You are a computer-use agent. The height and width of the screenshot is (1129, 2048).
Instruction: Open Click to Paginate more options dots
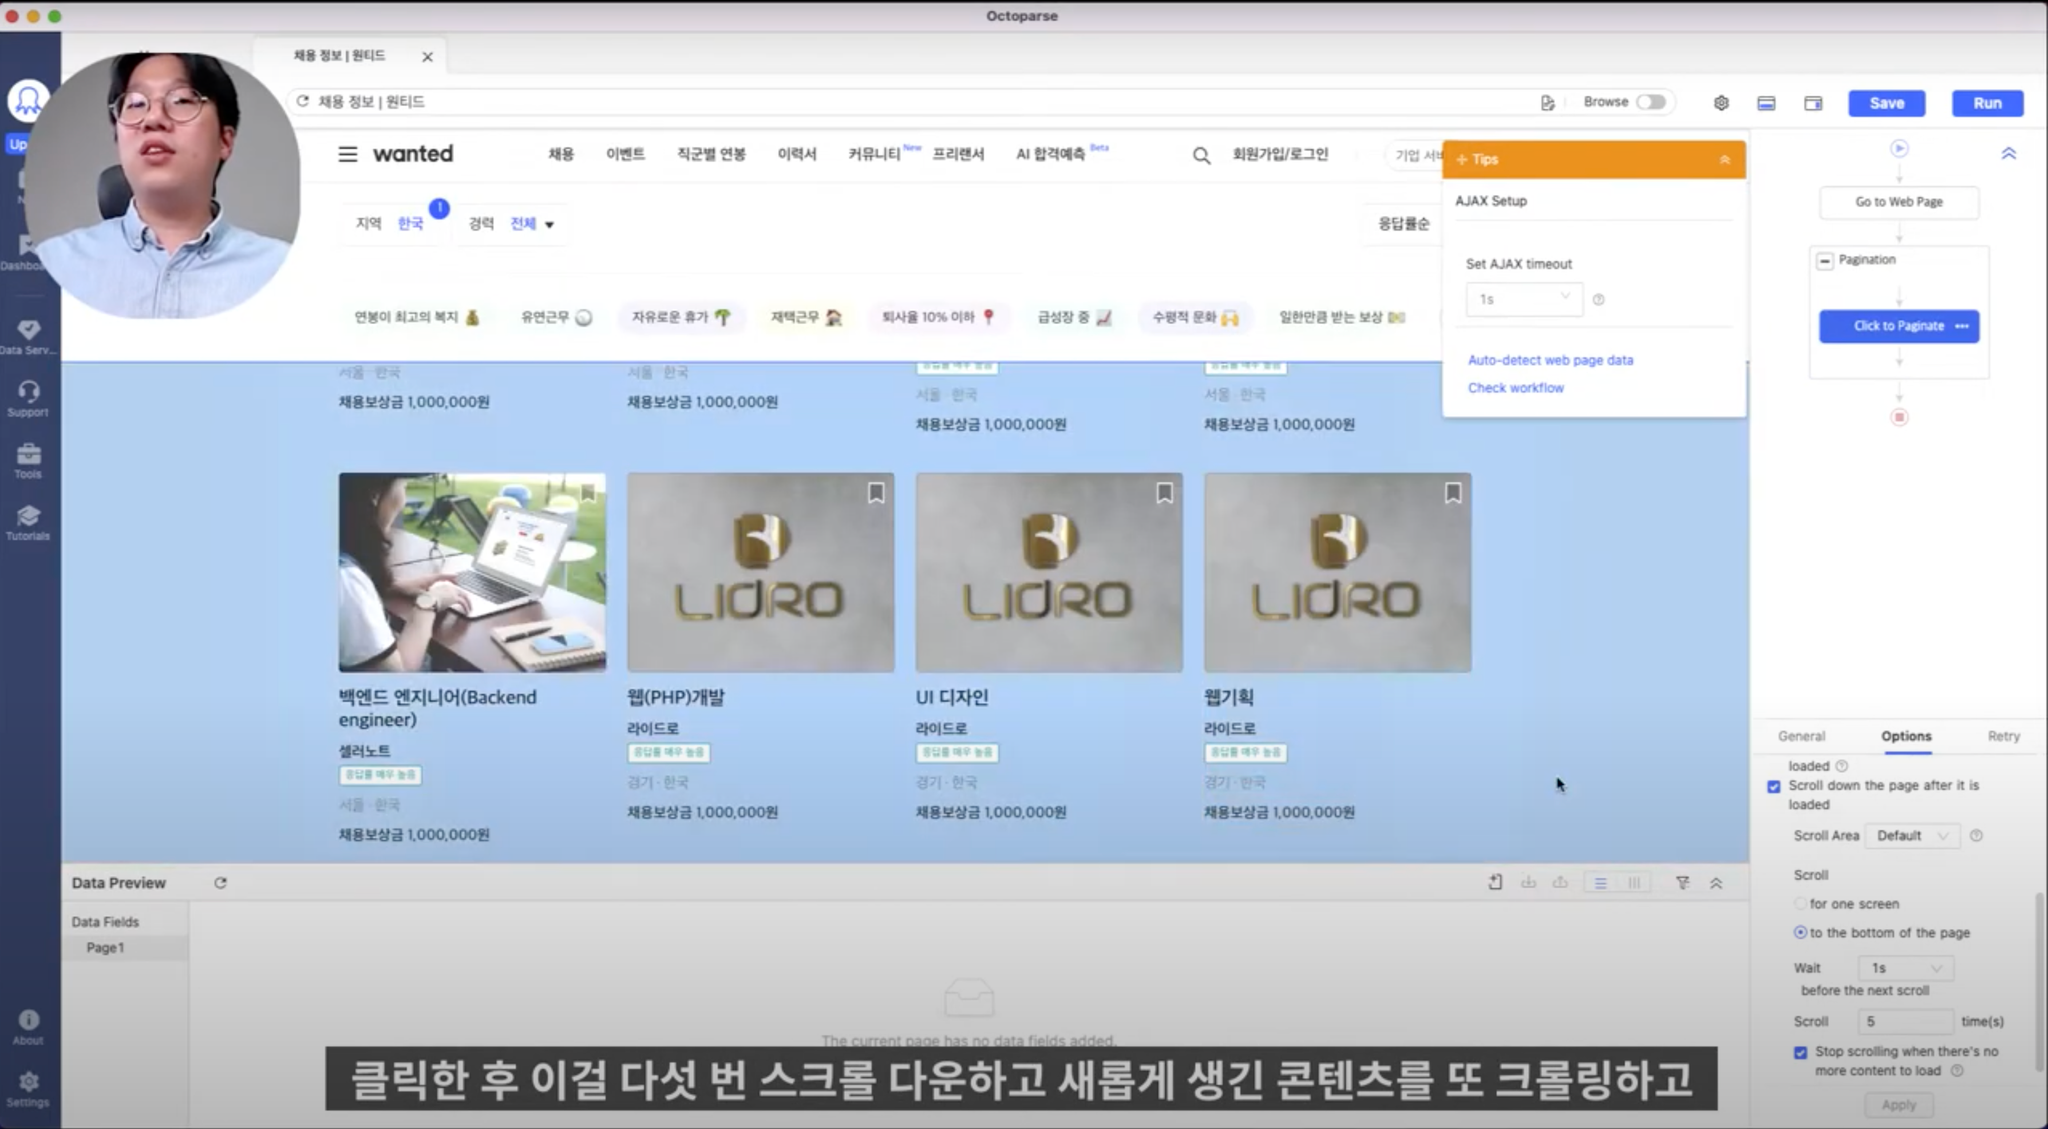[1962, 326]
